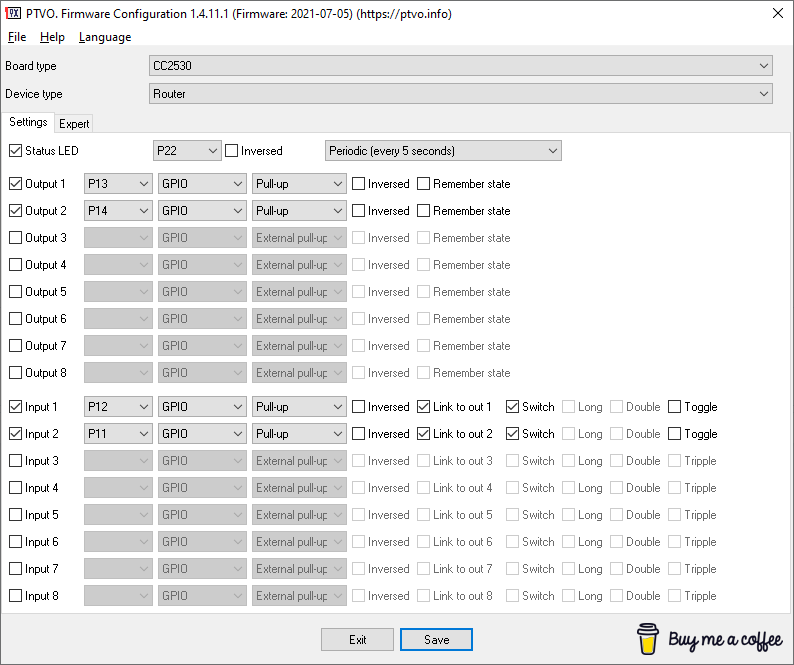Enable the Input 3 checkbox

pos(16,461)
